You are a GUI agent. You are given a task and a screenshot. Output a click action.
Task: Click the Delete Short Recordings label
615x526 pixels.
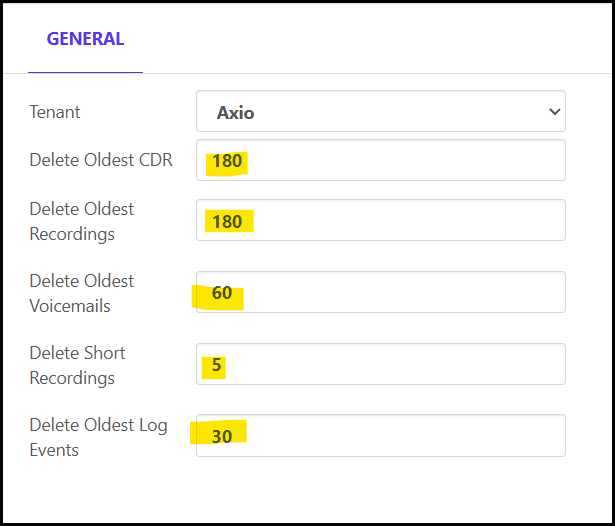[78, 365]
